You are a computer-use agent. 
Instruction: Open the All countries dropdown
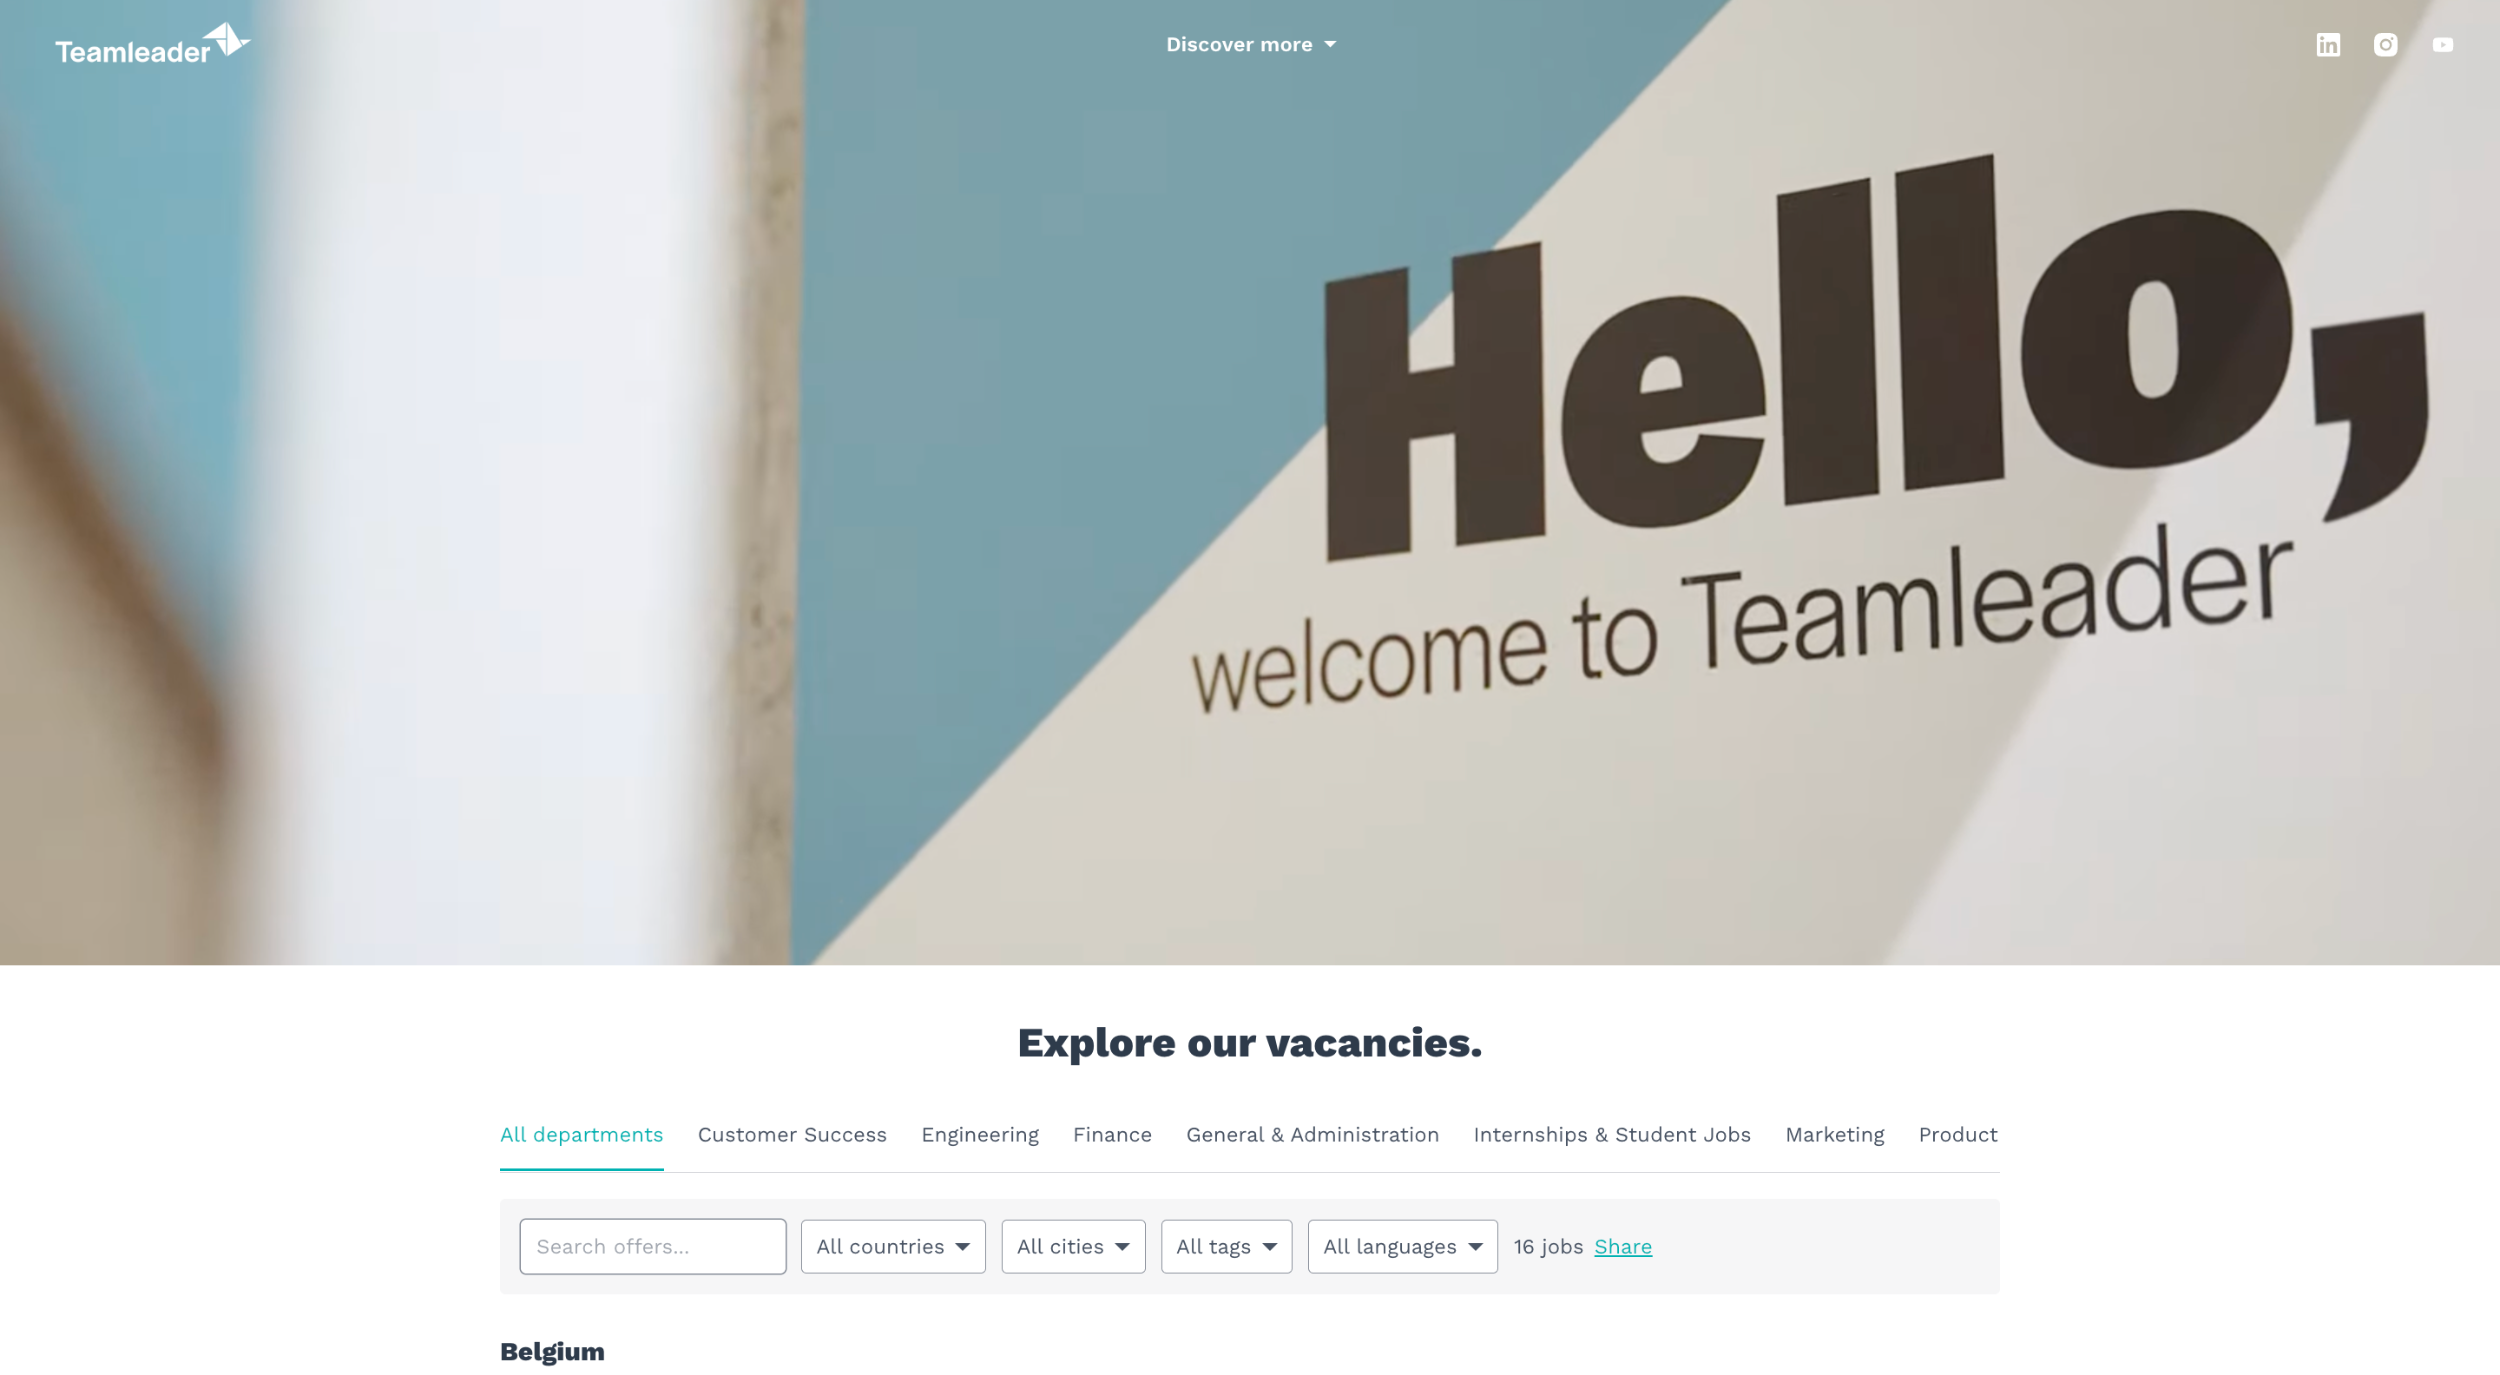893,1246
